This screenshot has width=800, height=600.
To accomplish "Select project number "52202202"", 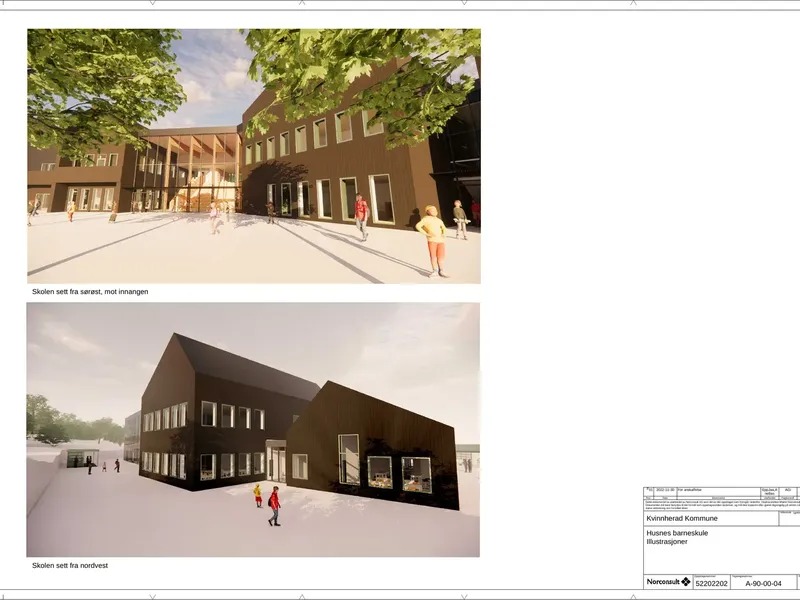I will 712,583.
